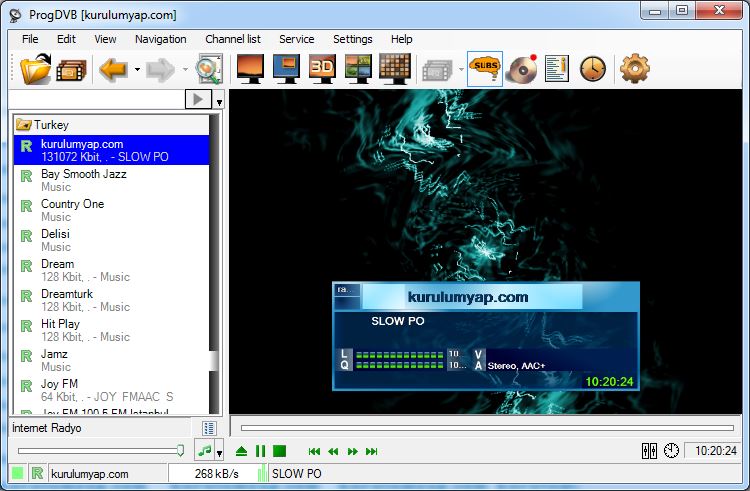Select the kurulumyap.com radio channel
This screenshot has width=750, height=491.
pos(111,150)
